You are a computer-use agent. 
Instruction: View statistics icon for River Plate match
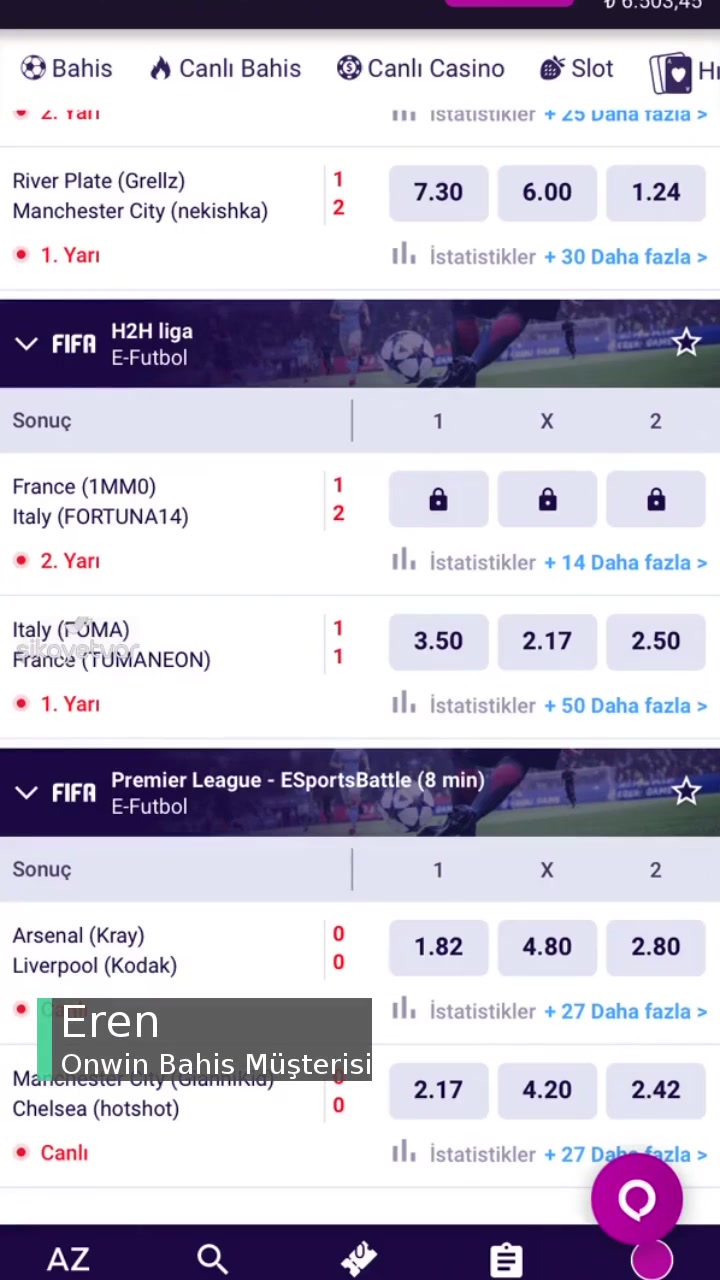pos(404,256)
